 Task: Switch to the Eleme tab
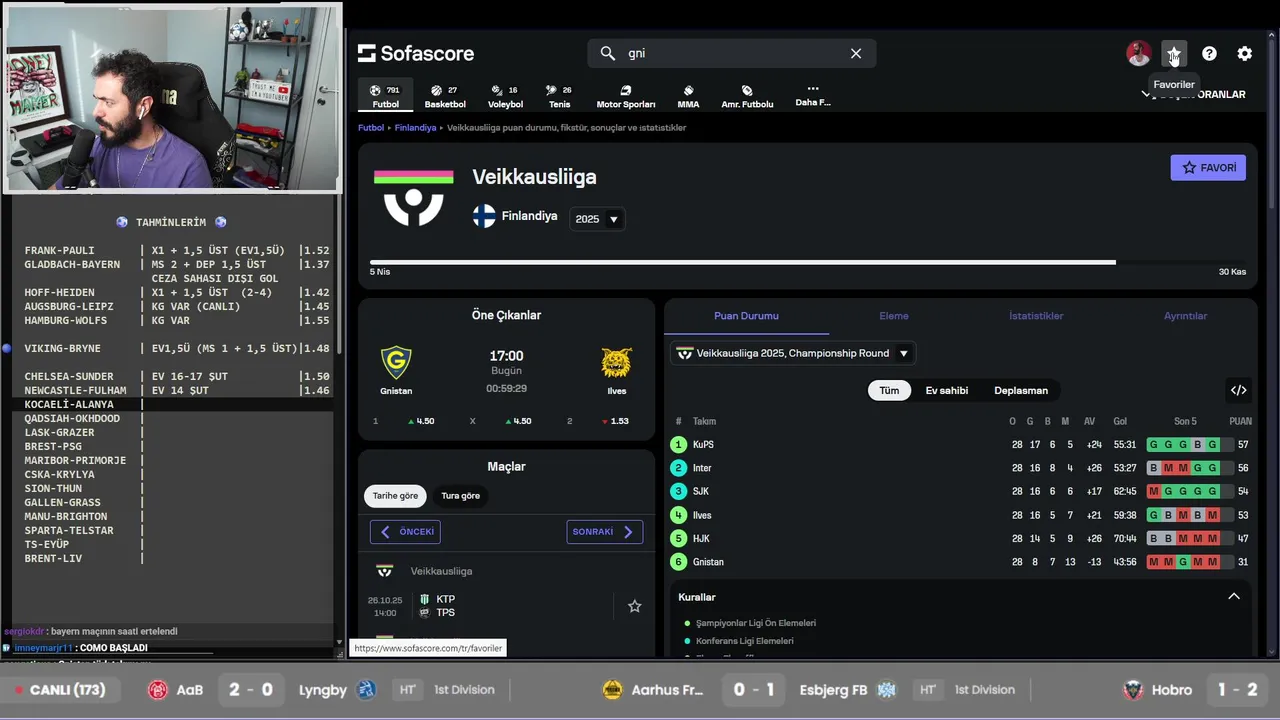894,316
